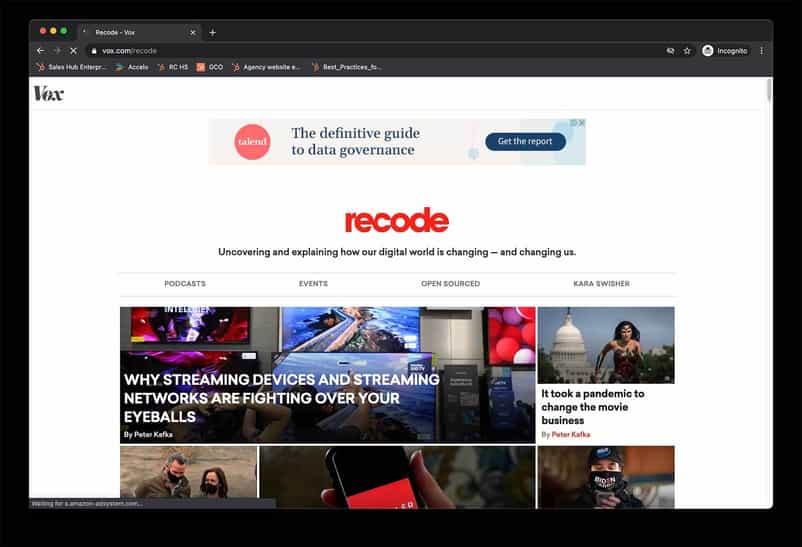Open the Incognito profile indicator
802x547 pixels.
725,51
